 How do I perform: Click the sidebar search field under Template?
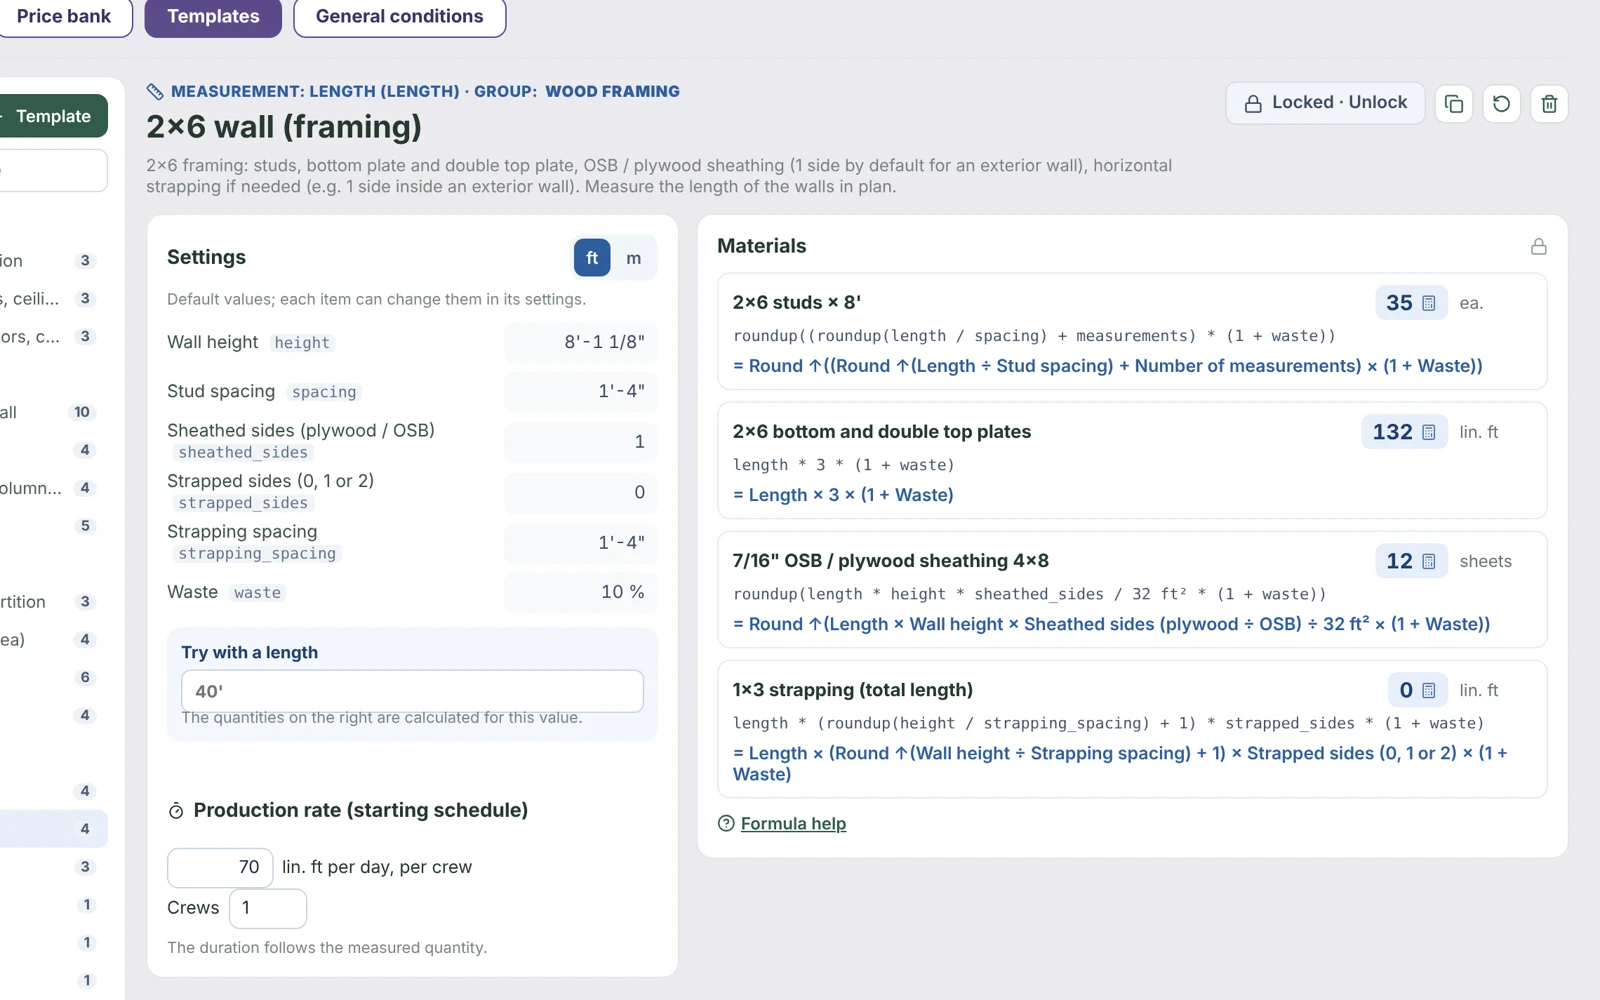coord(53,171)
